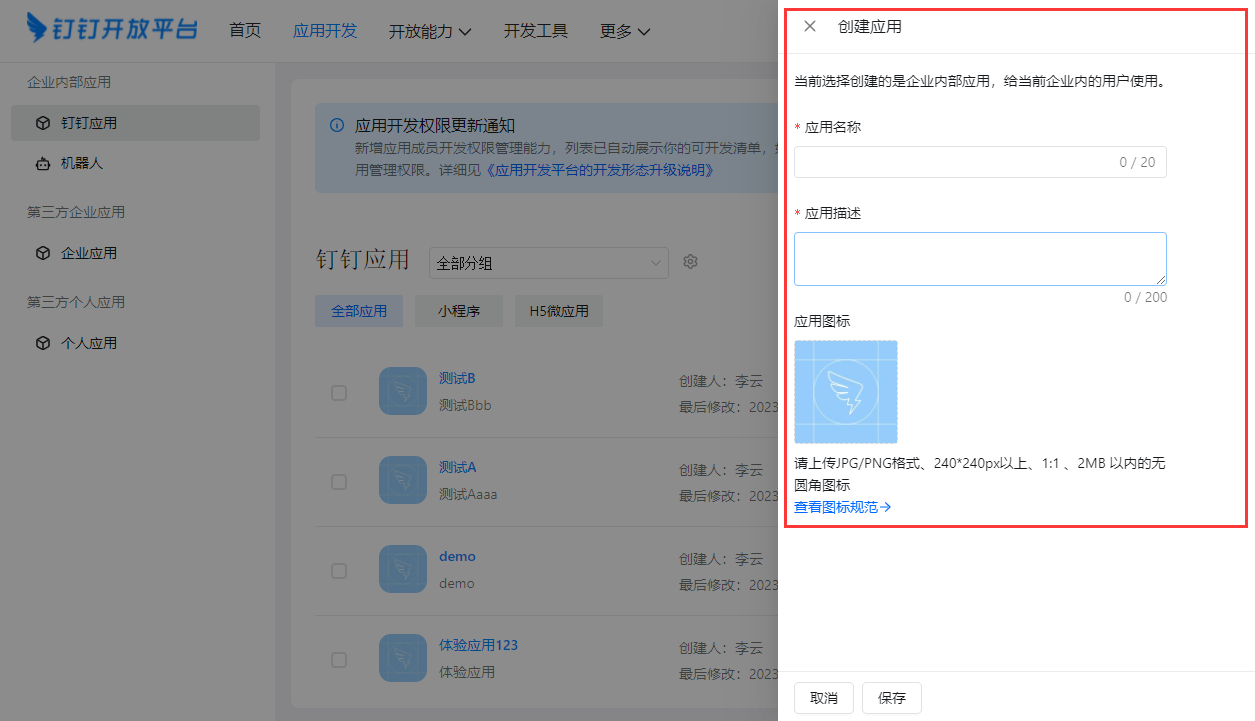Close the 创建应用 panel with X
Screen dimensions: 1255x721
[x=810, y=27]
